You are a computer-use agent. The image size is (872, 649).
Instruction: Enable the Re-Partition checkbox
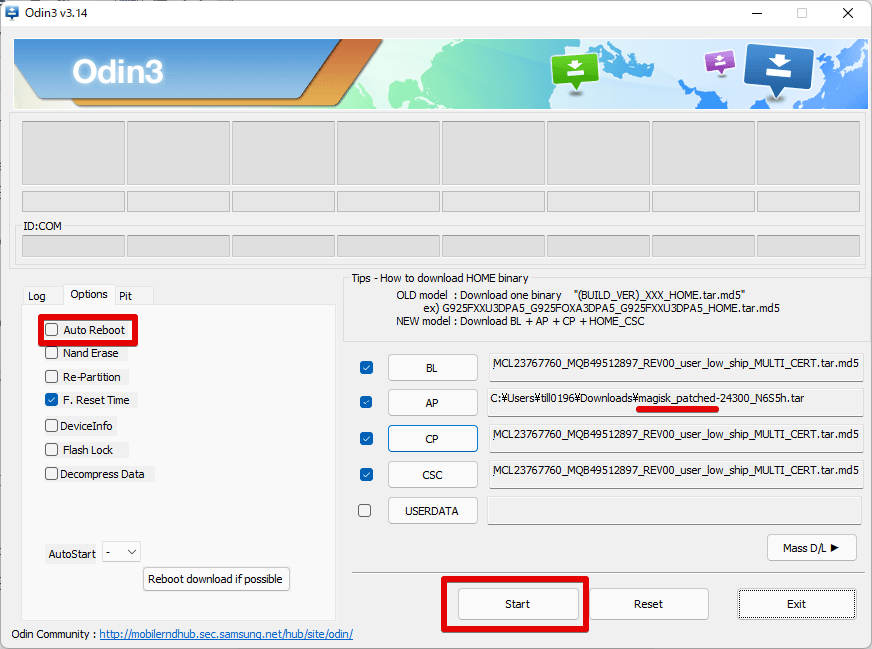click(x=52, y=377)
